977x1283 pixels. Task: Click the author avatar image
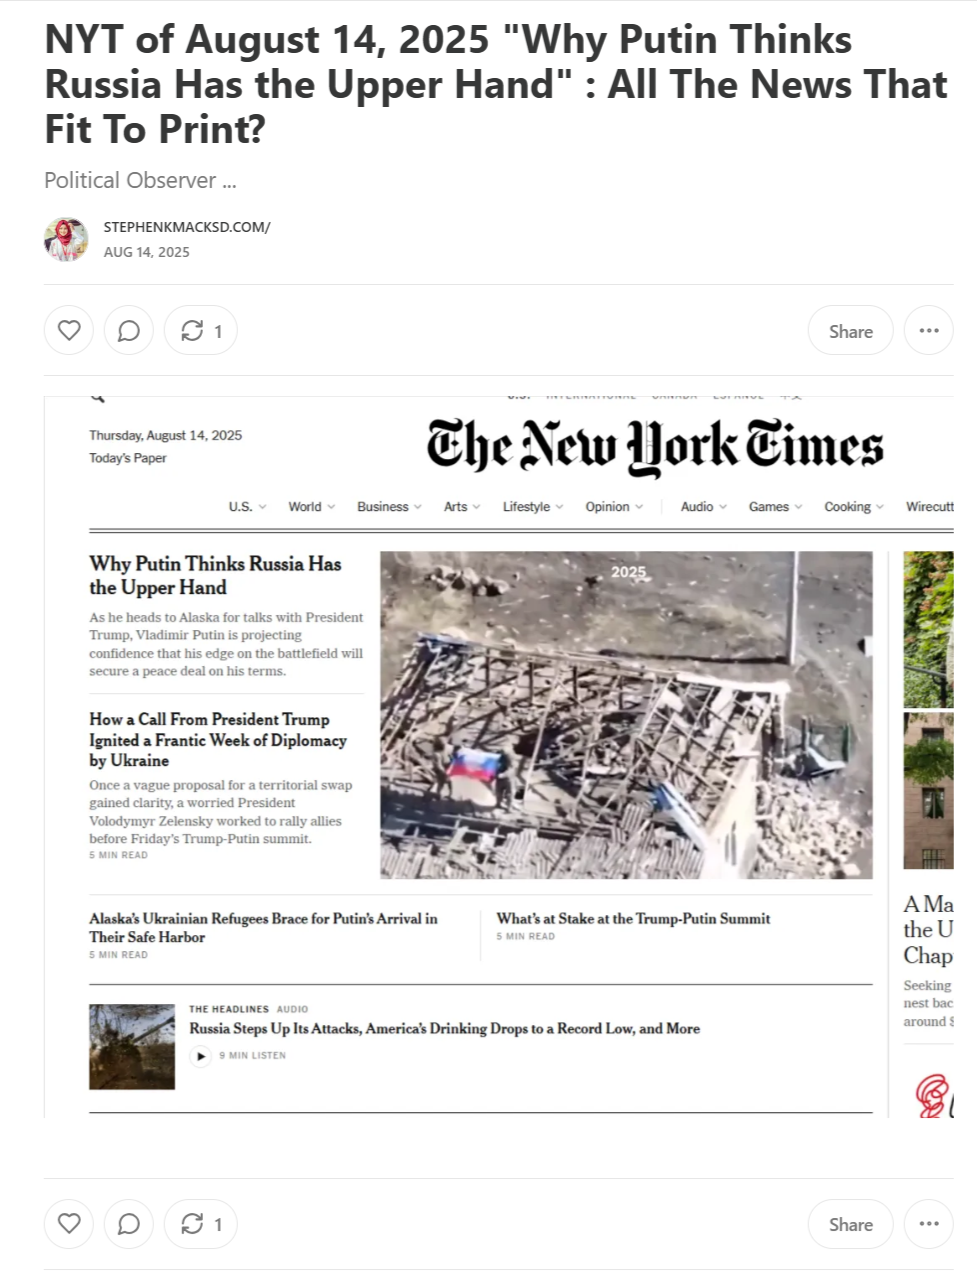pyautogui.click(x=66, y=239)
